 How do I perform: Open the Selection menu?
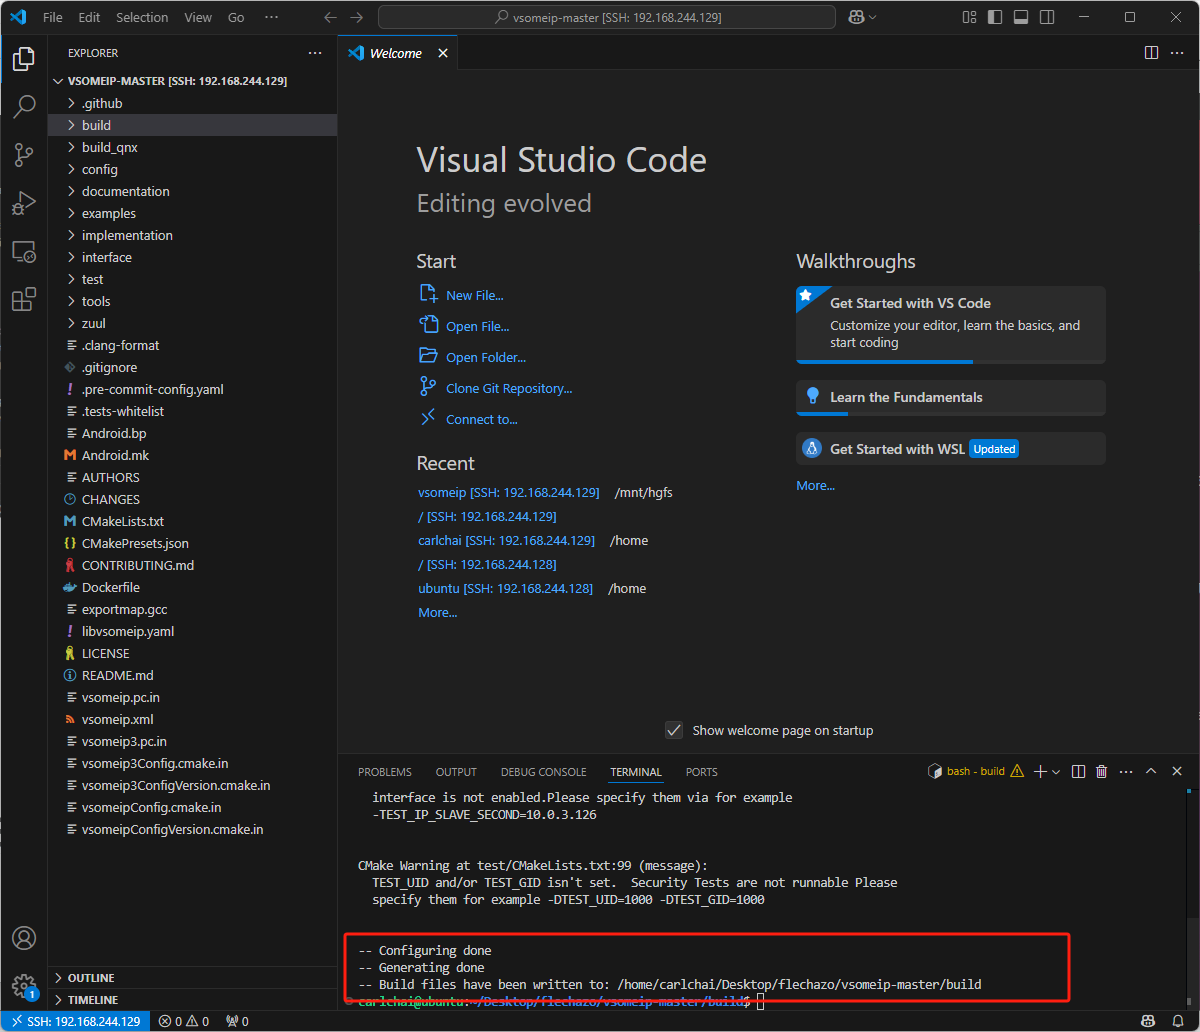pyautogui.click(x=142, y=17)
